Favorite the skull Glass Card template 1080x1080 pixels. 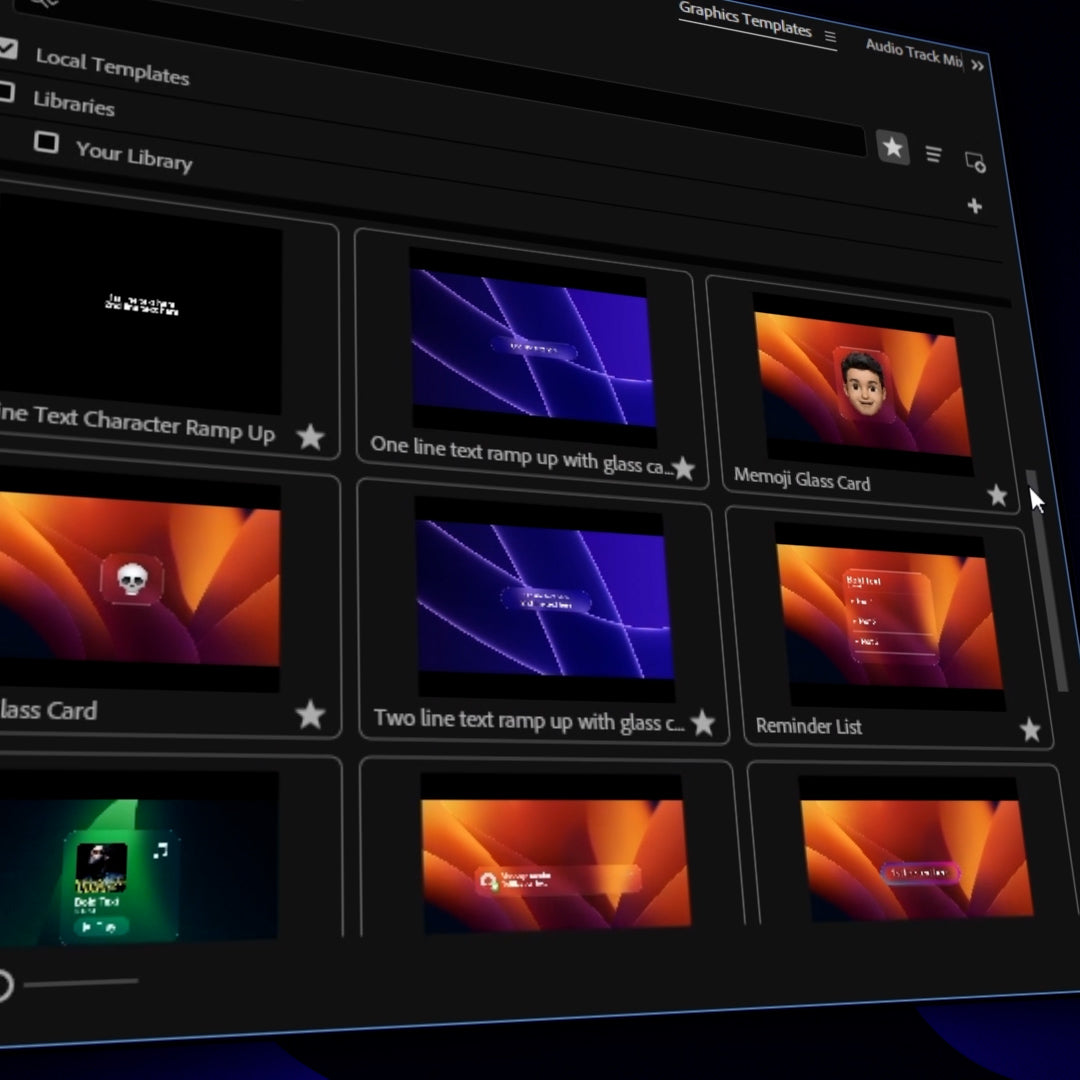pos(310,714)
